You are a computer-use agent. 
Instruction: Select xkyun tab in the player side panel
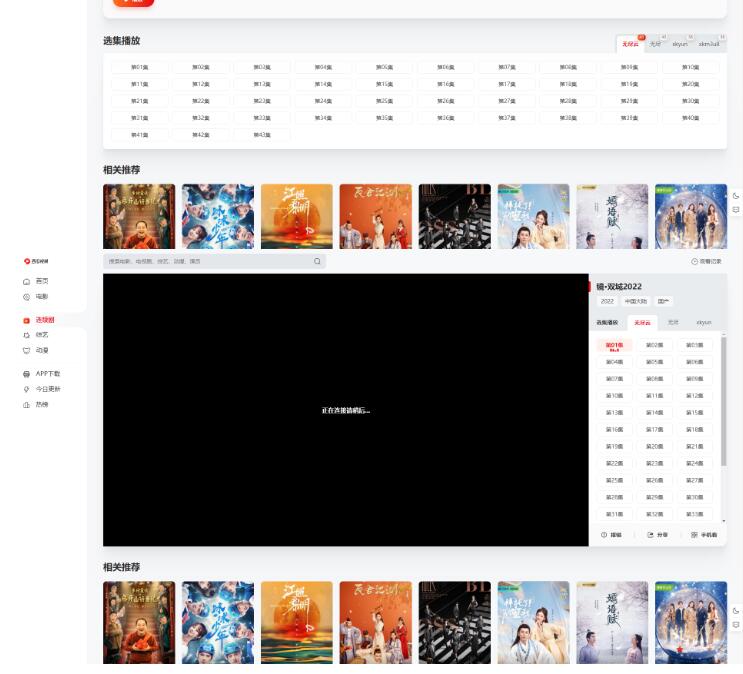click(x=704, y=322)
